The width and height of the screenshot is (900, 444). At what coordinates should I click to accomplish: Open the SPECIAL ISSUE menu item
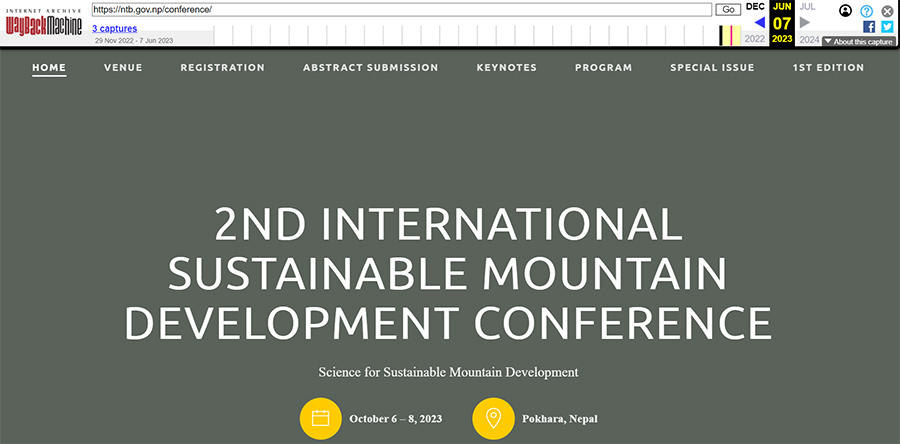pos(712,68)
